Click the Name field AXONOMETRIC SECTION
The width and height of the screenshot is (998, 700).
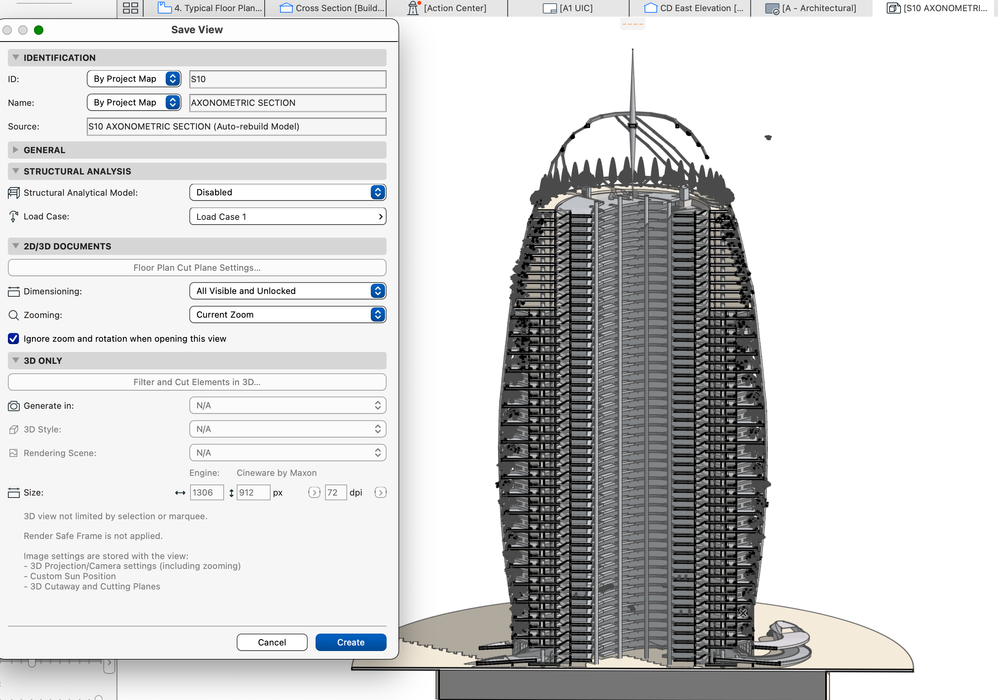pos(287,103)
